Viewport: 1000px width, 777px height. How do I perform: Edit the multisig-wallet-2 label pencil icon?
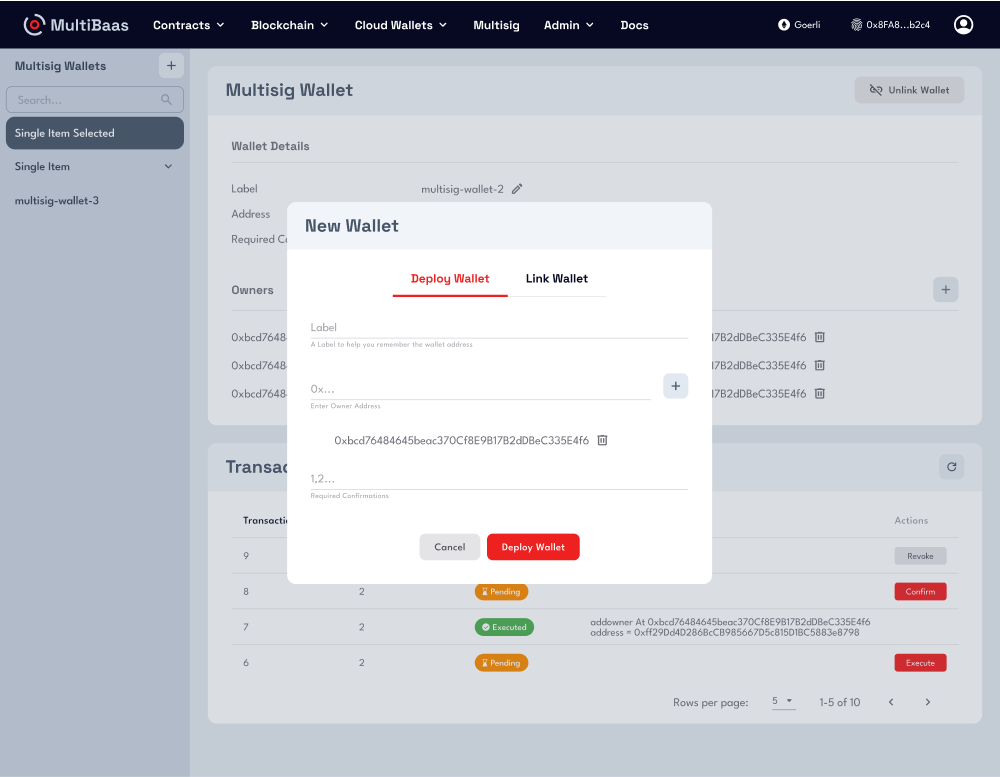point(517,189)
